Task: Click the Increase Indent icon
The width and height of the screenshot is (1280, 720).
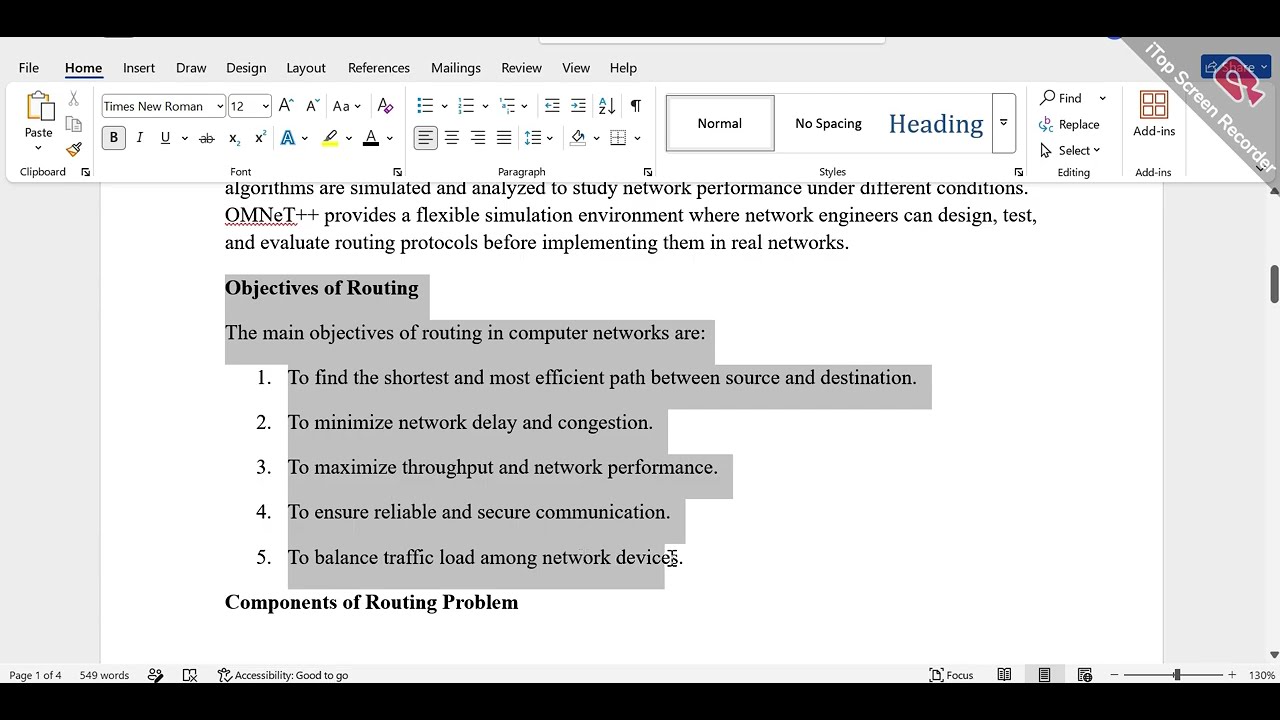Action: (578, 106)
